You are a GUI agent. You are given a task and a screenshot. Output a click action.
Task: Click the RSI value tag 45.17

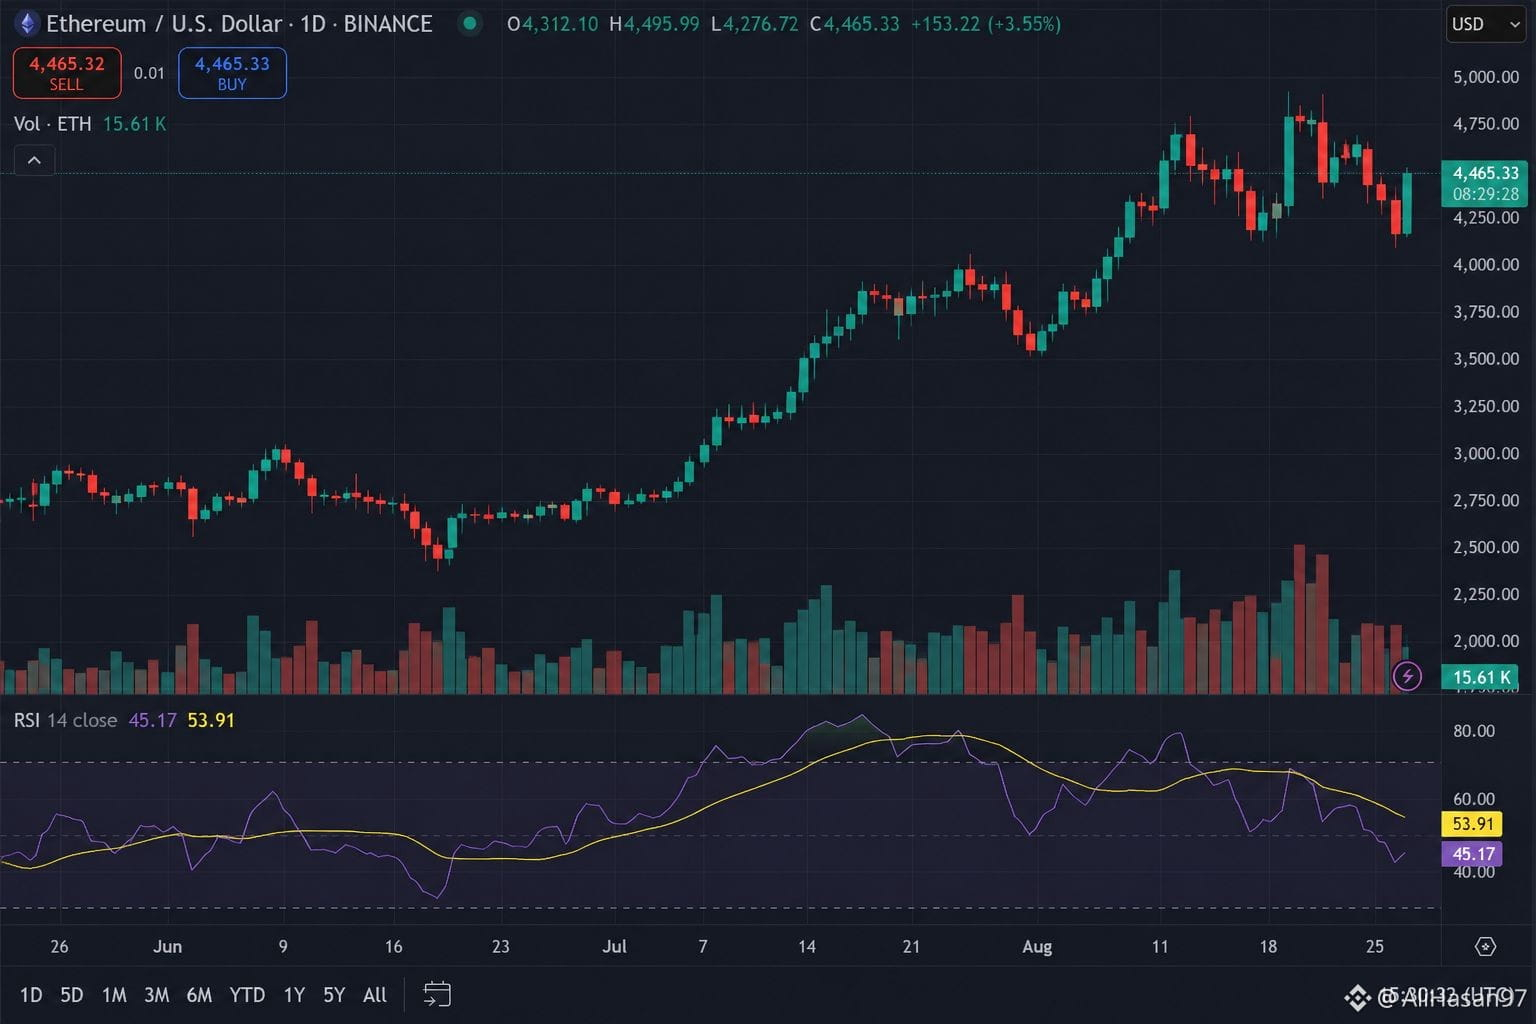click(1473, 854)
